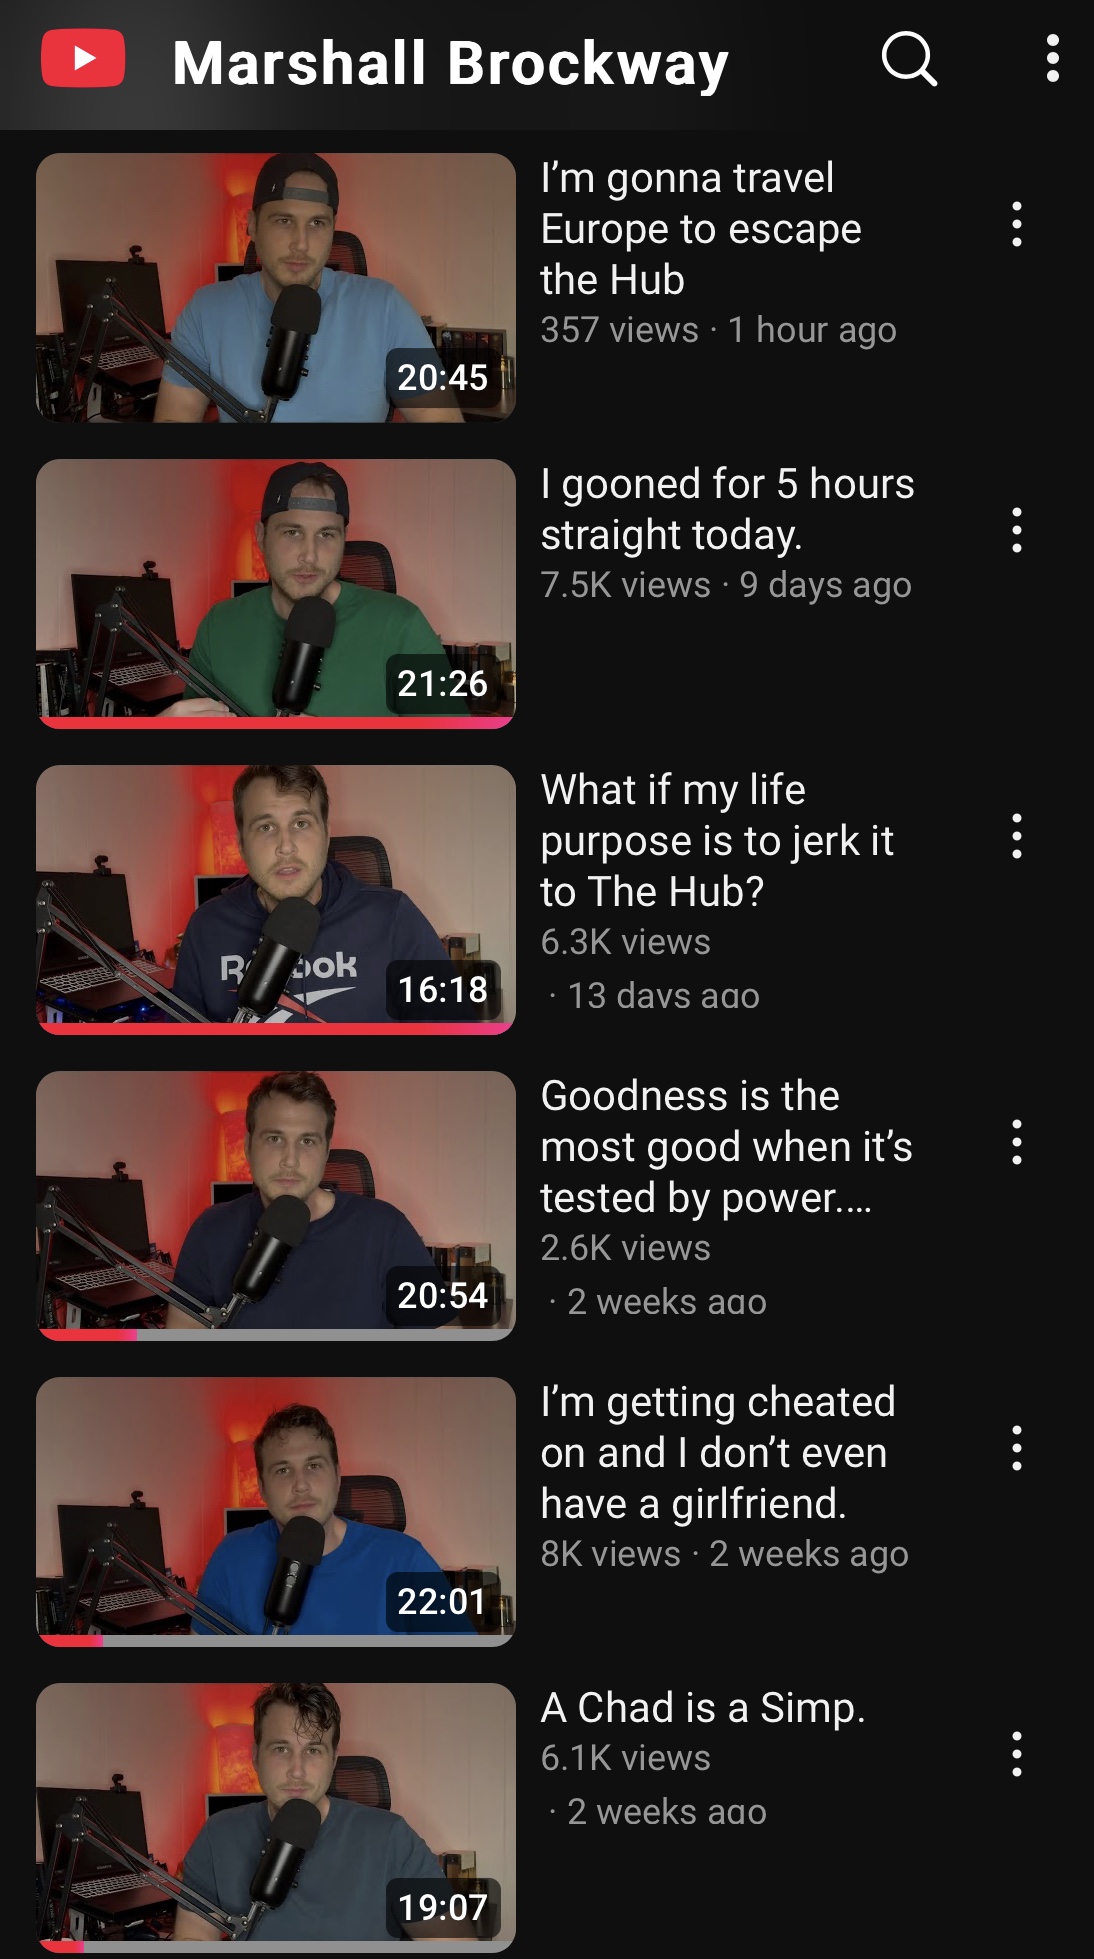Tap the YouTube logo icon
The image size is (1094, 1959).
[83, 59]
